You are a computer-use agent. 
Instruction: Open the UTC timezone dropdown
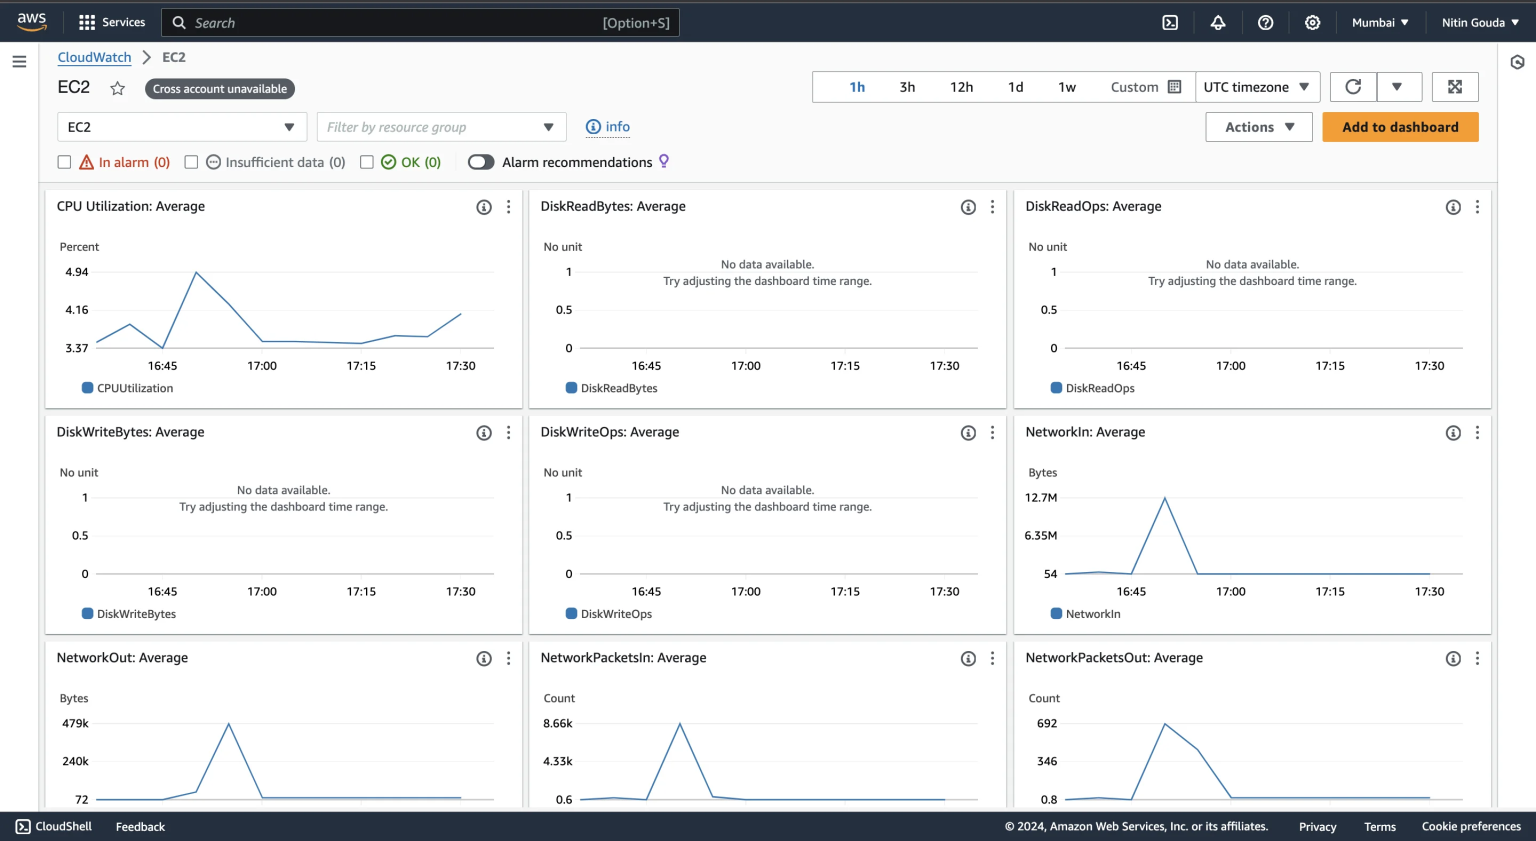[1257, 86]
